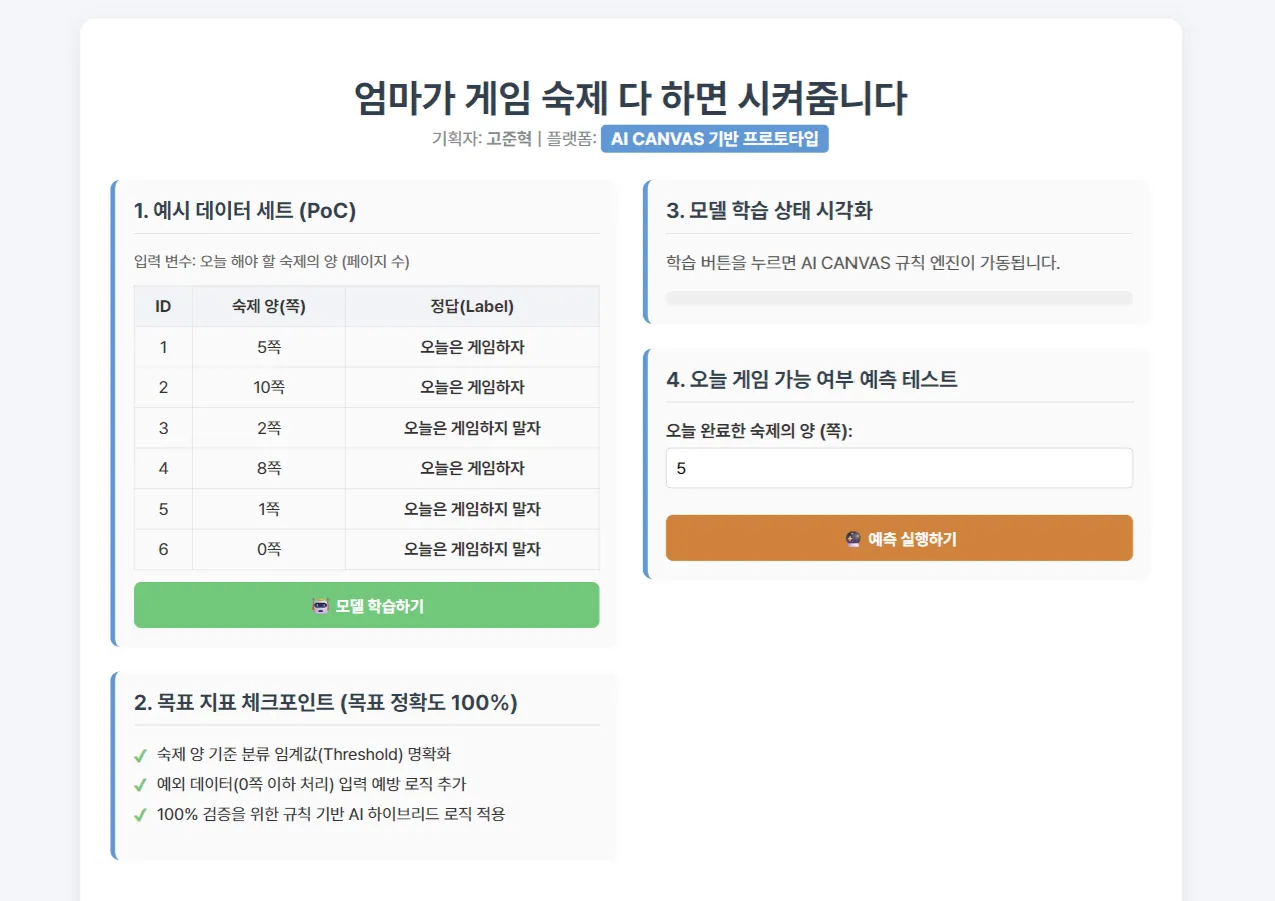Click the label 오늘 완료한 숙제의 양 (쪽):
This screenshot has height=901, width=1275.
[759, 430]
